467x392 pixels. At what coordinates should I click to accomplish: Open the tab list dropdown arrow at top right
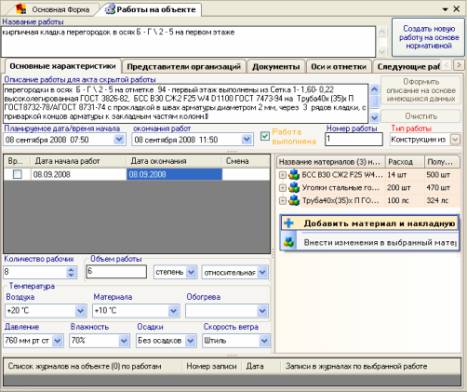tap(445, 9)
